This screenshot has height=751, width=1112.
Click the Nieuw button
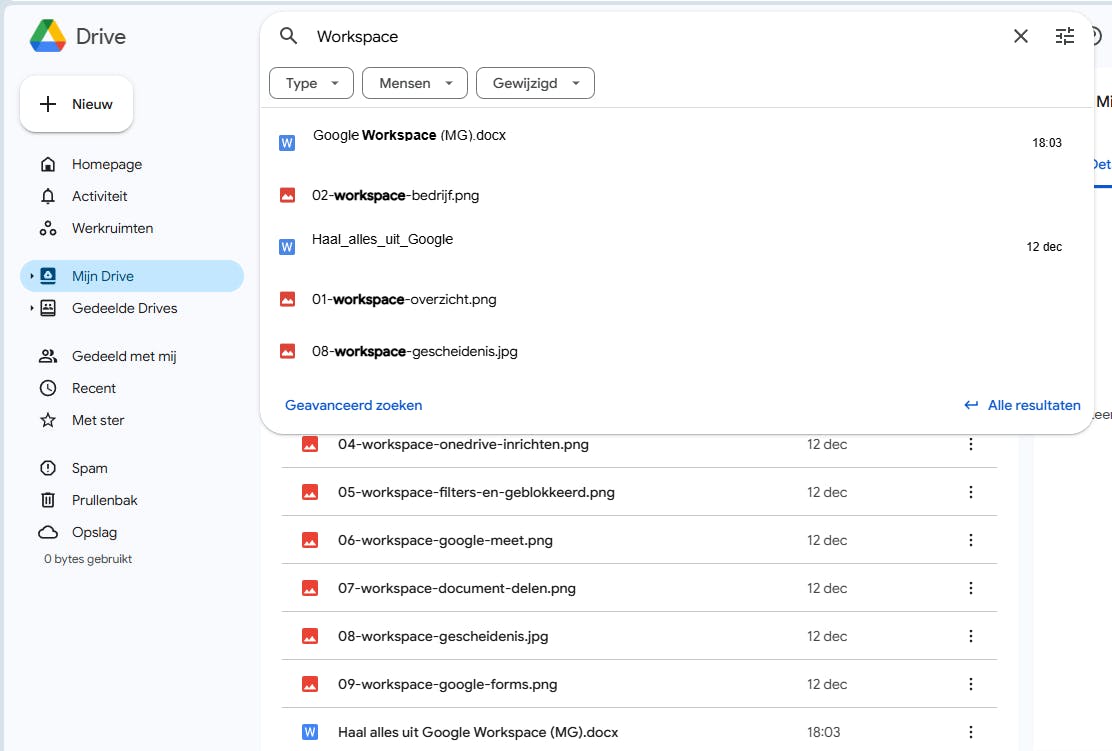[76, 104]
